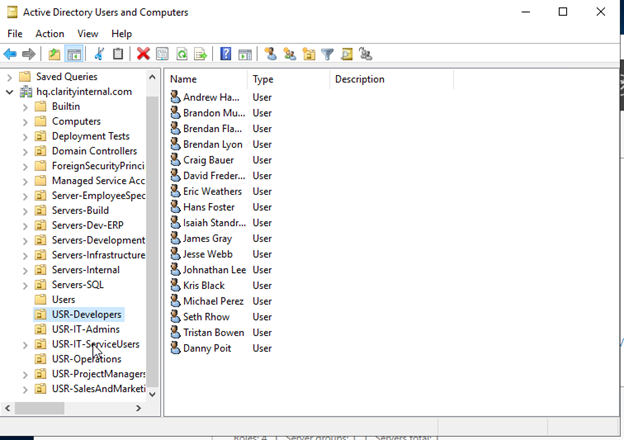Expand the Deployment Tests OU
This screenshot has height=440, width=624.
[x=25, y=137]
